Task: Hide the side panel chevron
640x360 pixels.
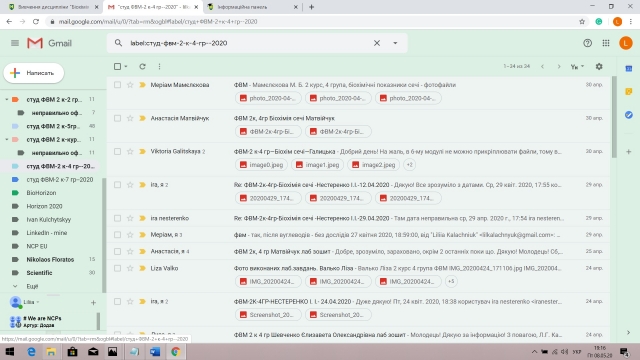Action: pyautogui.click(x=629, y=332)
